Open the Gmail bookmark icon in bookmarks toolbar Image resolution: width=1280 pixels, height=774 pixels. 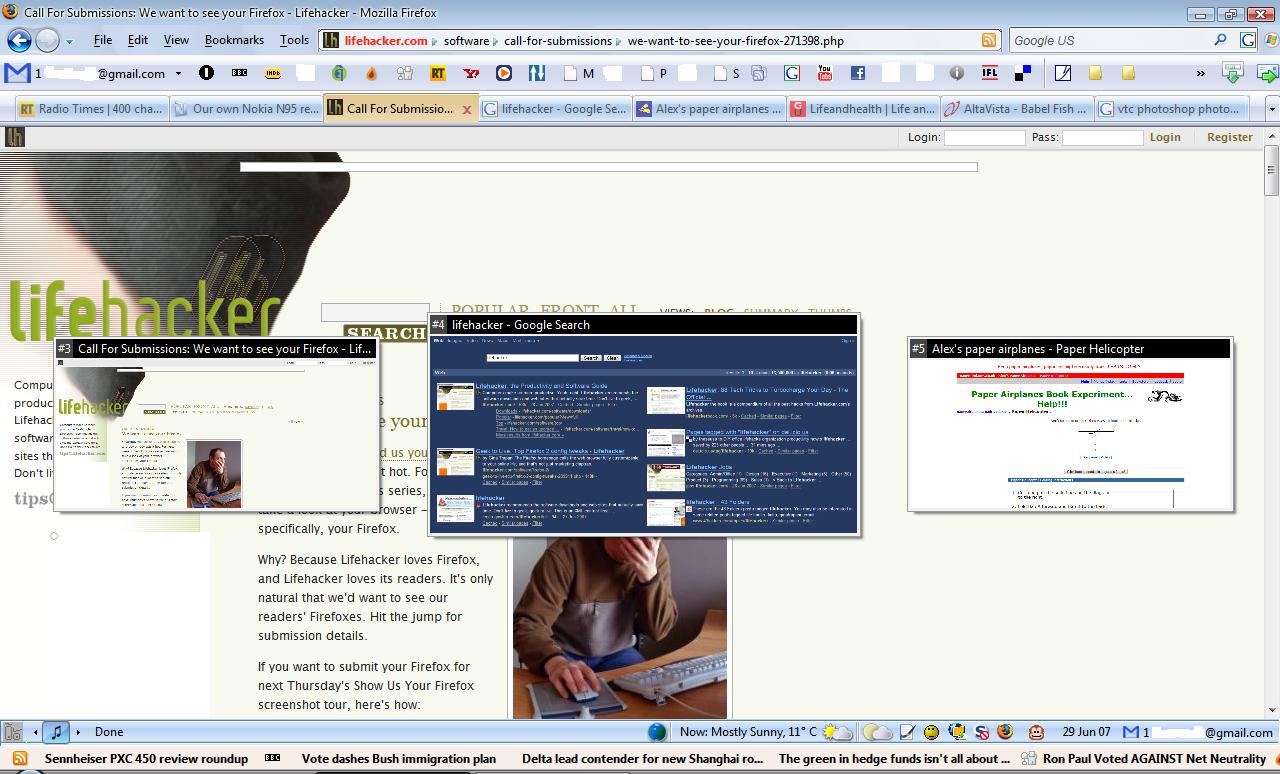(17, 73)
